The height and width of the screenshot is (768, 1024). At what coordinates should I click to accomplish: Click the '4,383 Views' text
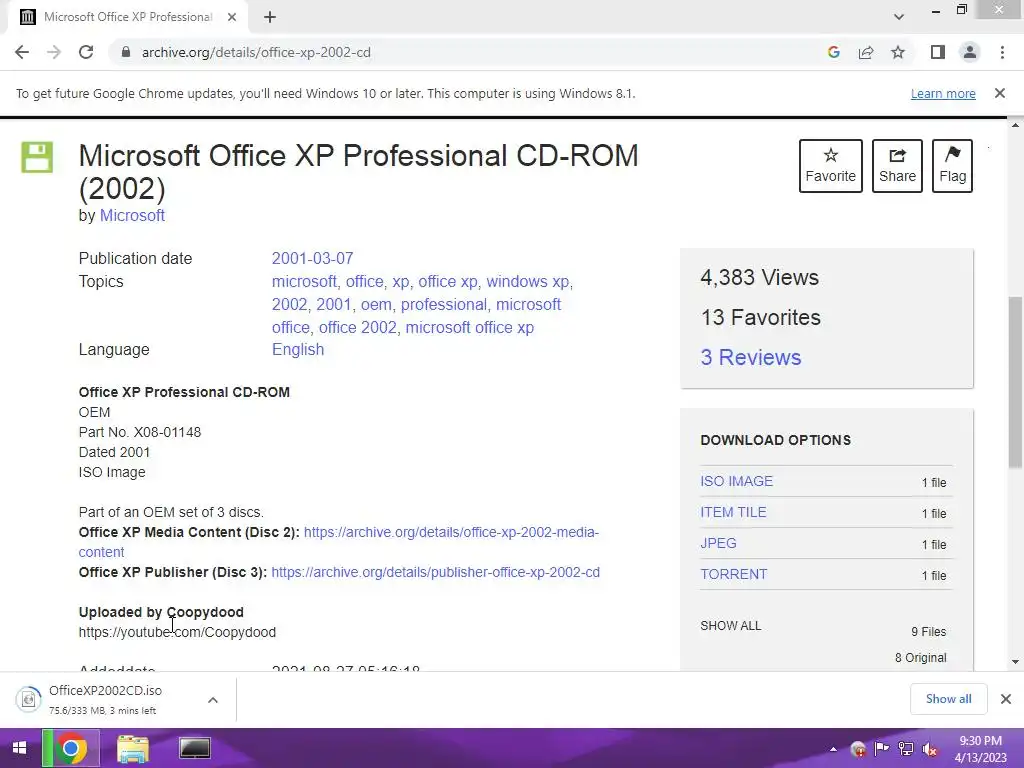(760, 278)
